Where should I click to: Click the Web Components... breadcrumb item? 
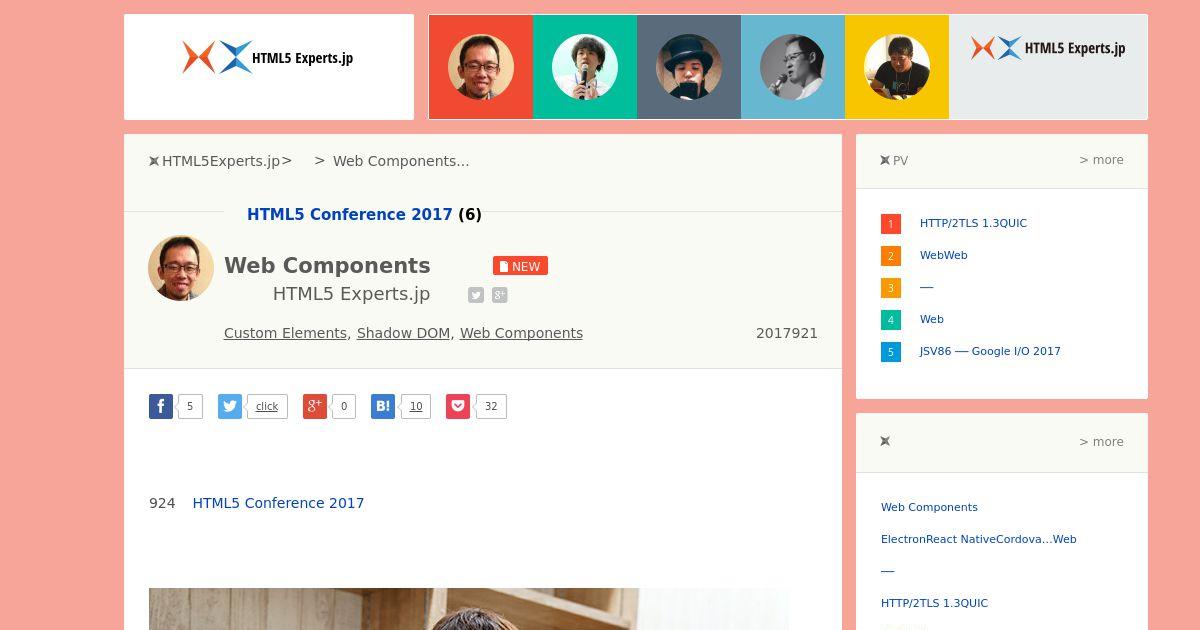click(401, 161)
